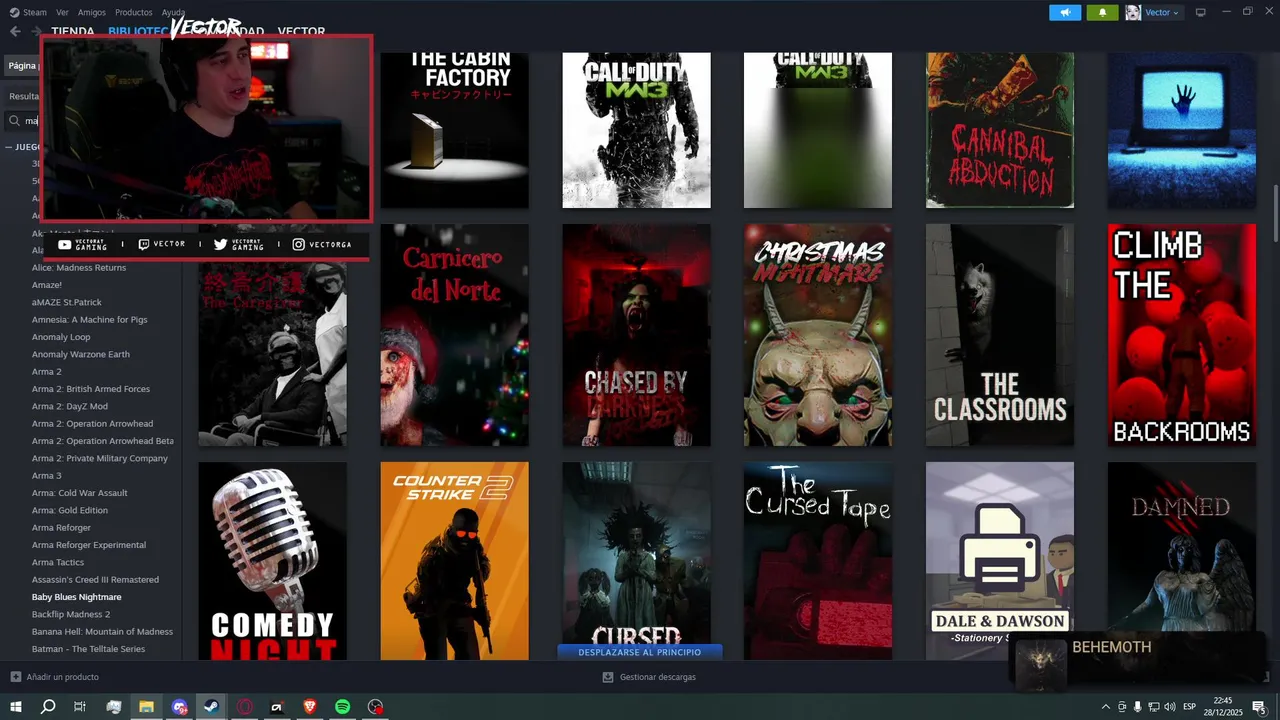Open the green notifications bell
The width and height of the screenshot is (1280, 720).
[x=1103, y=12]
